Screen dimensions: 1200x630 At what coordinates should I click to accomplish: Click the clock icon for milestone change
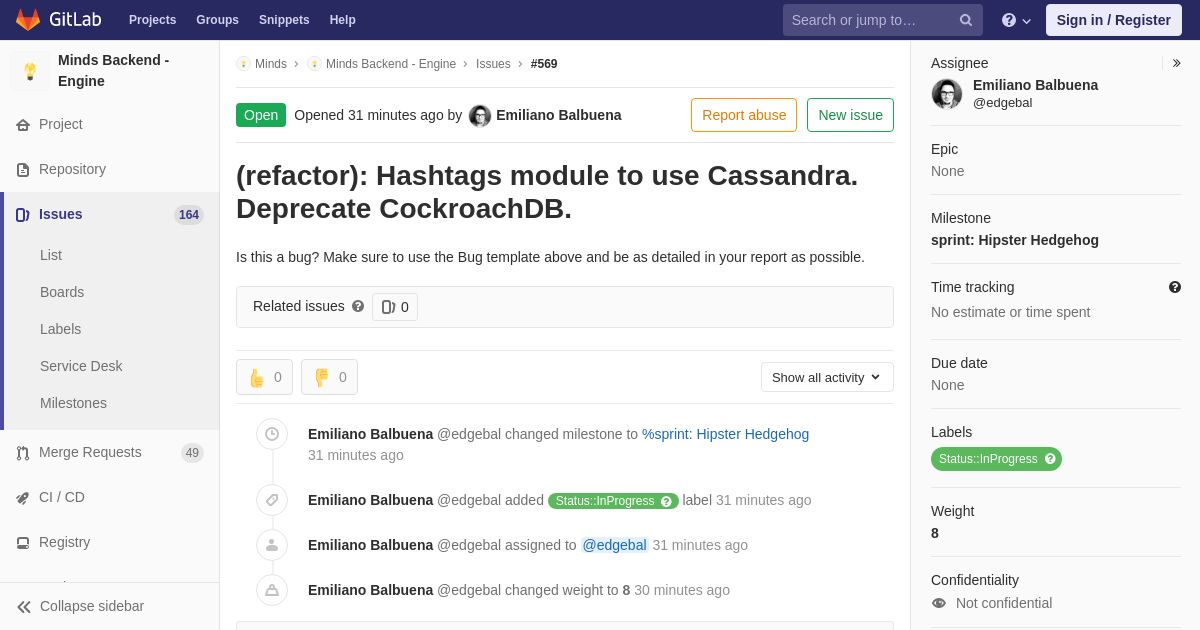272,434
